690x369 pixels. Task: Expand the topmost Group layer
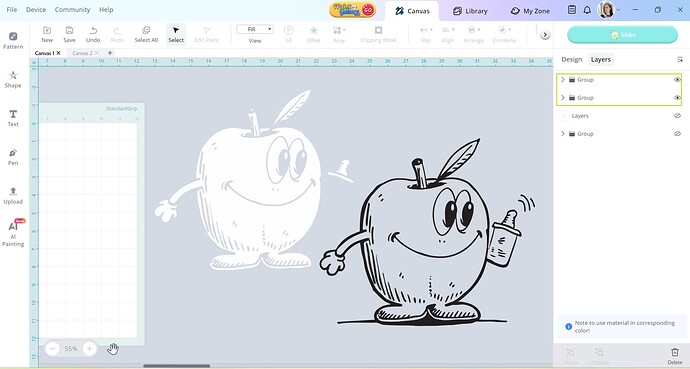click(562, 80)
